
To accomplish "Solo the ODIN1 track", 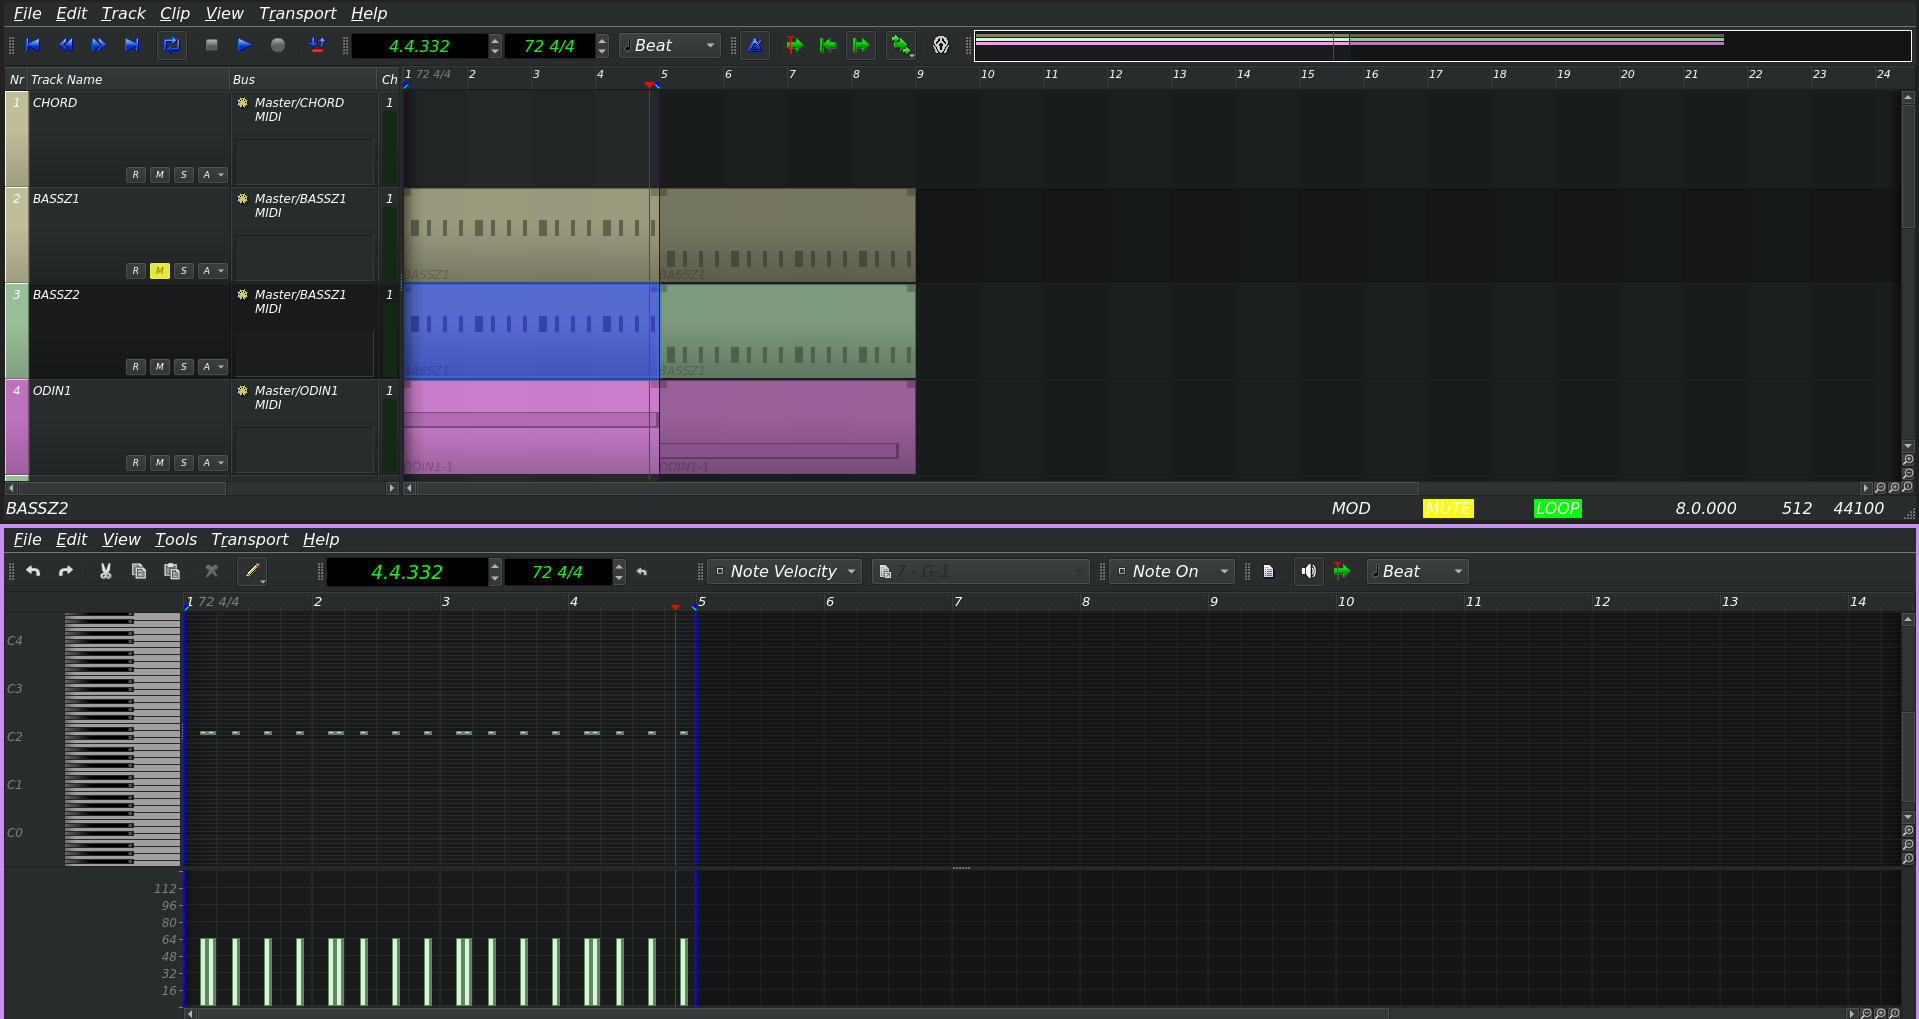I will click(x=184, y=463).
